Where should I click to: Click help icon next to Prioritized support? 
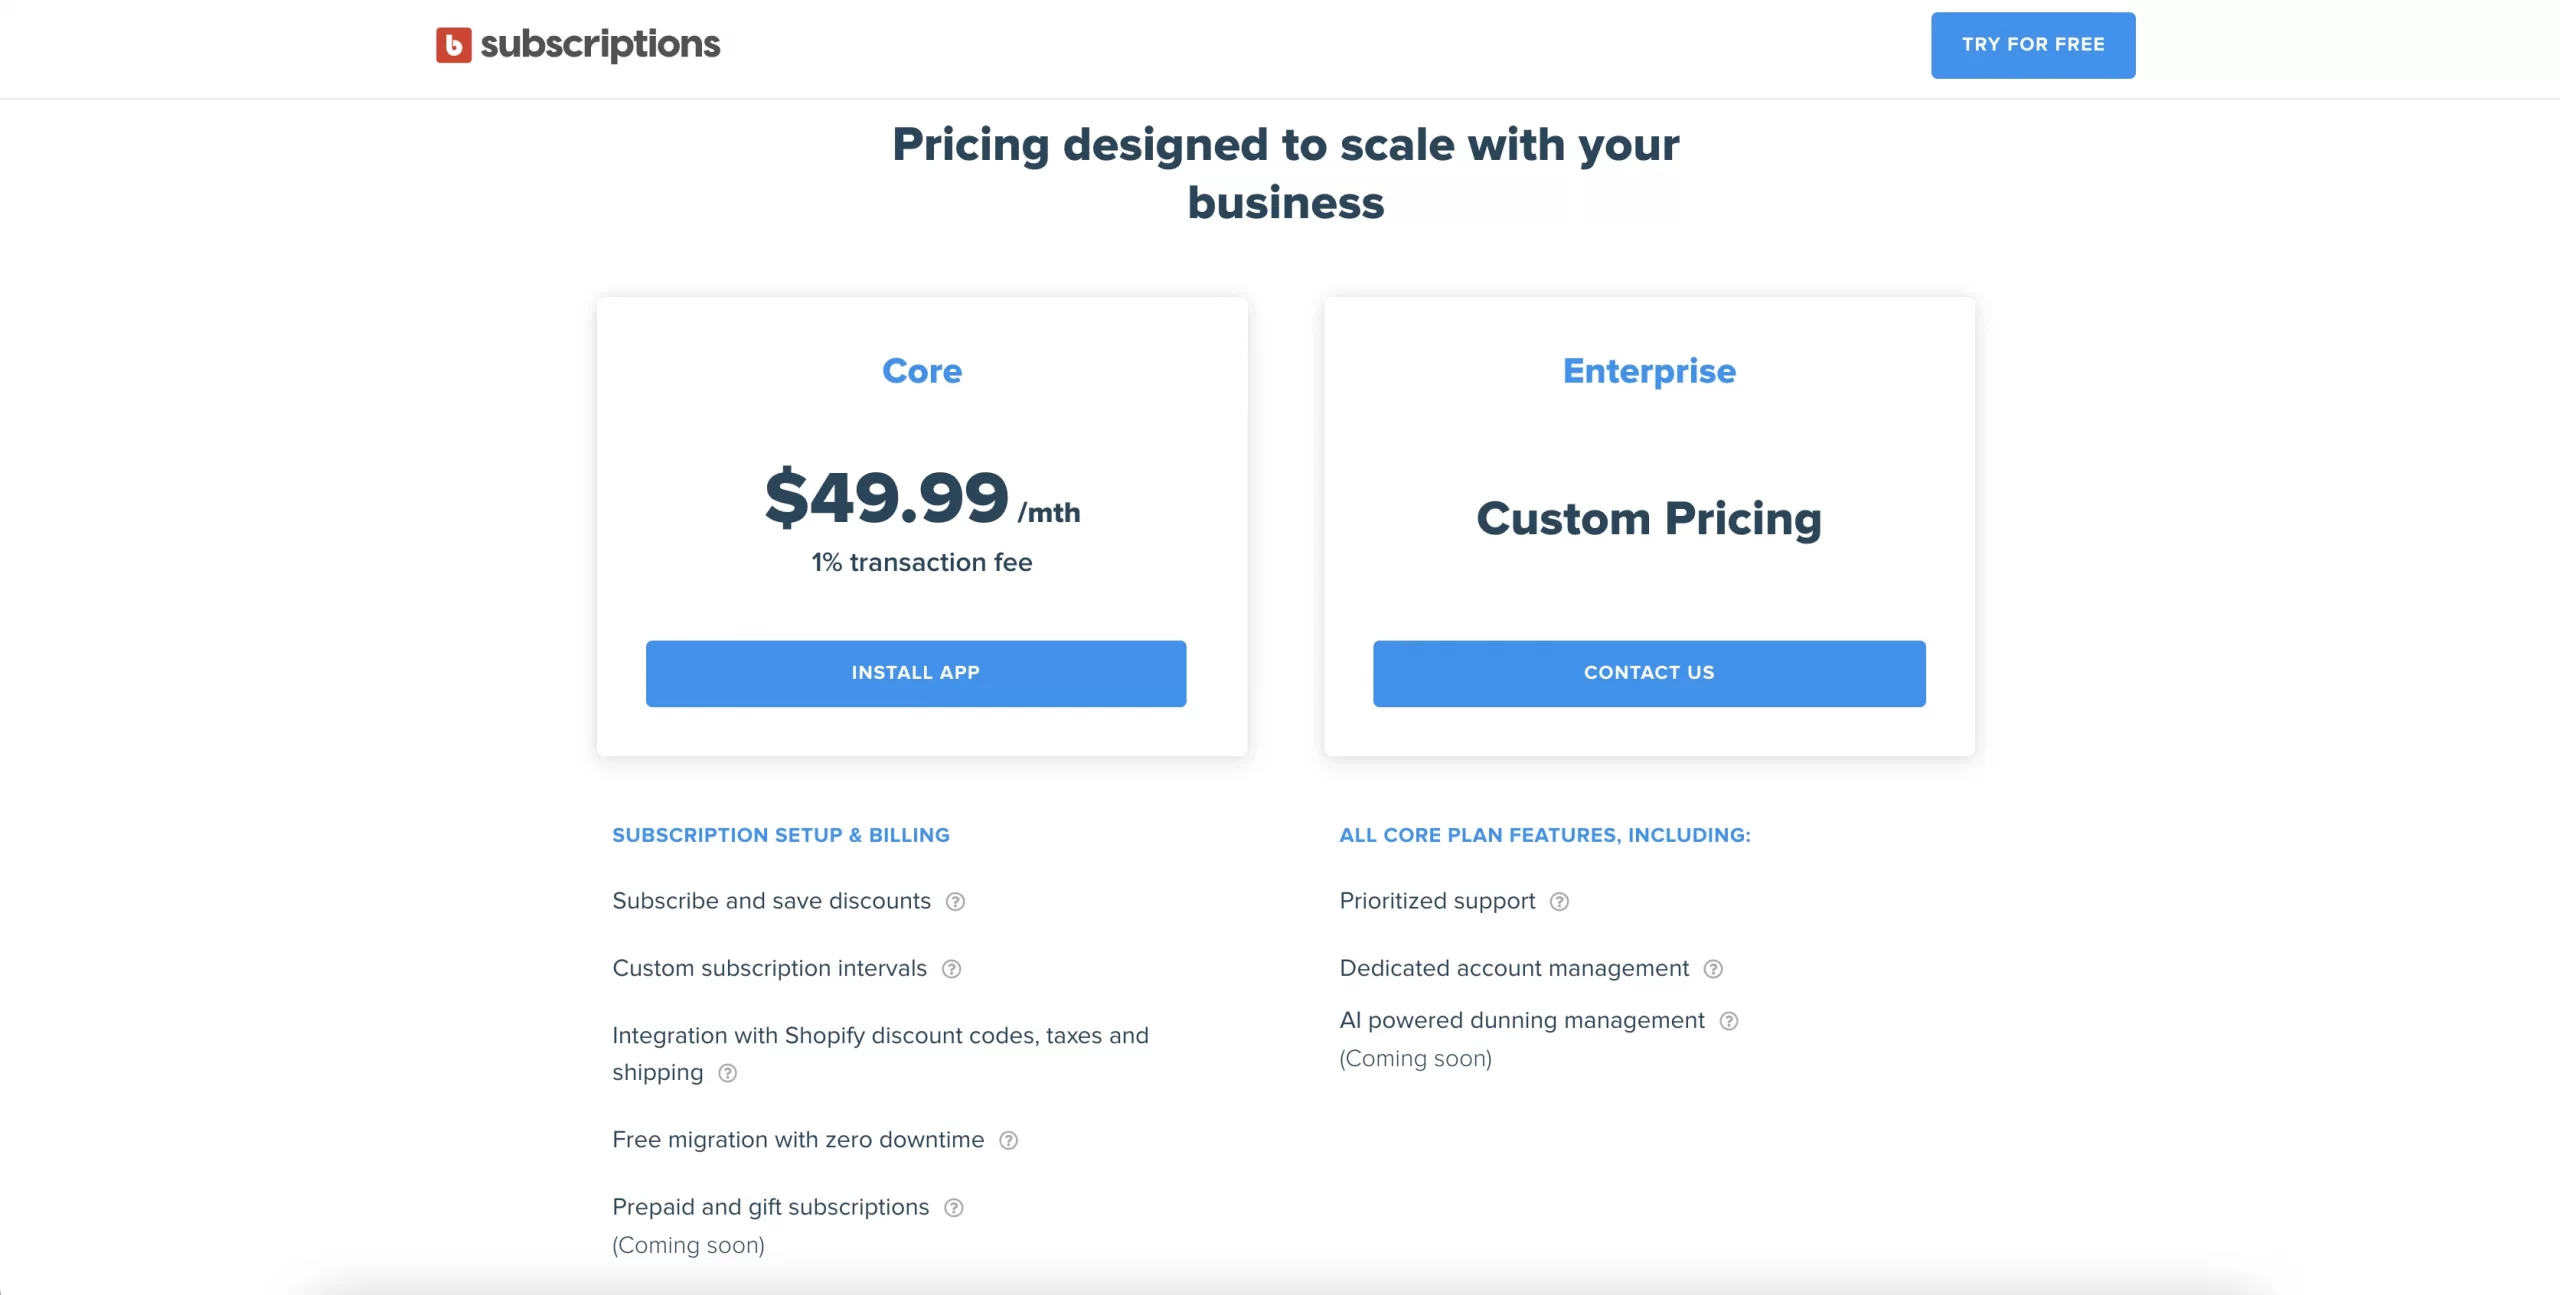1559,902
